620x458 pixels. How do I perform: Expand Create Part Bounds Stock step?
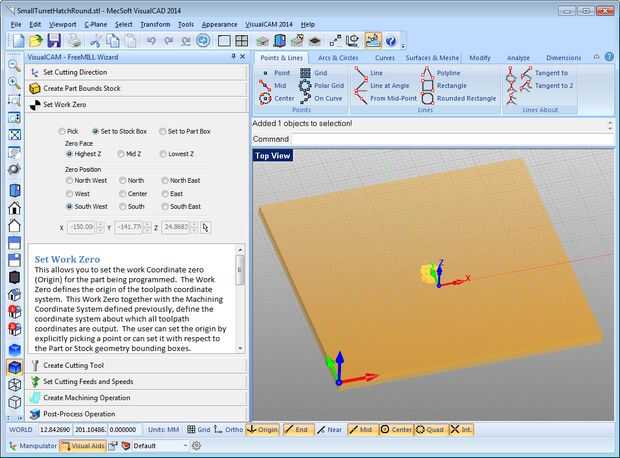click(x=137, y=89)
